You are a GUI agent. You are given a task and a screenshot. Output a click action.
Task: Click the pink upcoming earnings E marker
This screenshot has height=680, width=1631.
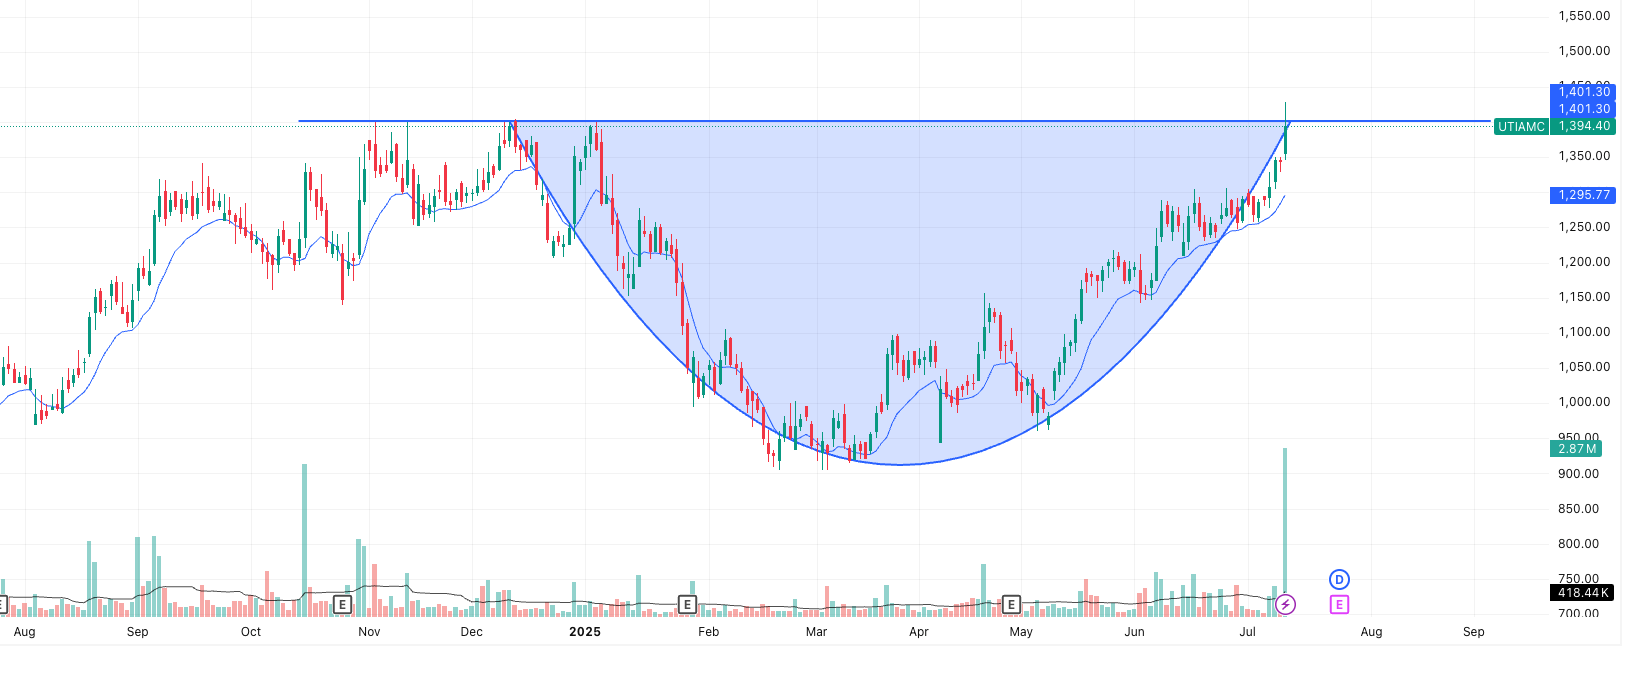pyautogui.click(x=1339, y=604)
